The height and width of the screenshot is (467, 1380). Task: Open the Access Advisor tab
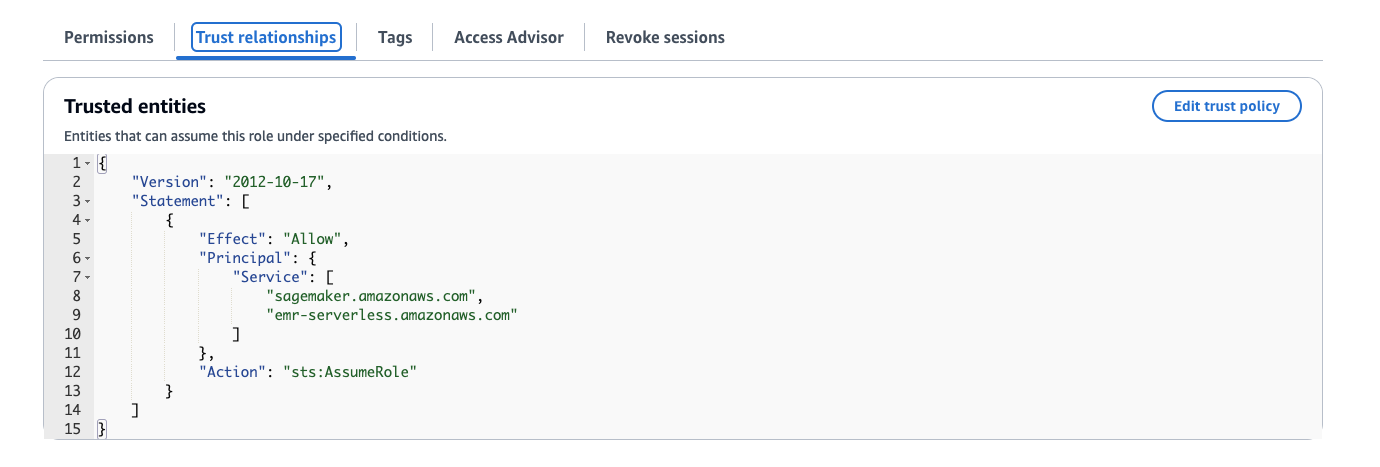click(x=508, y=37)
